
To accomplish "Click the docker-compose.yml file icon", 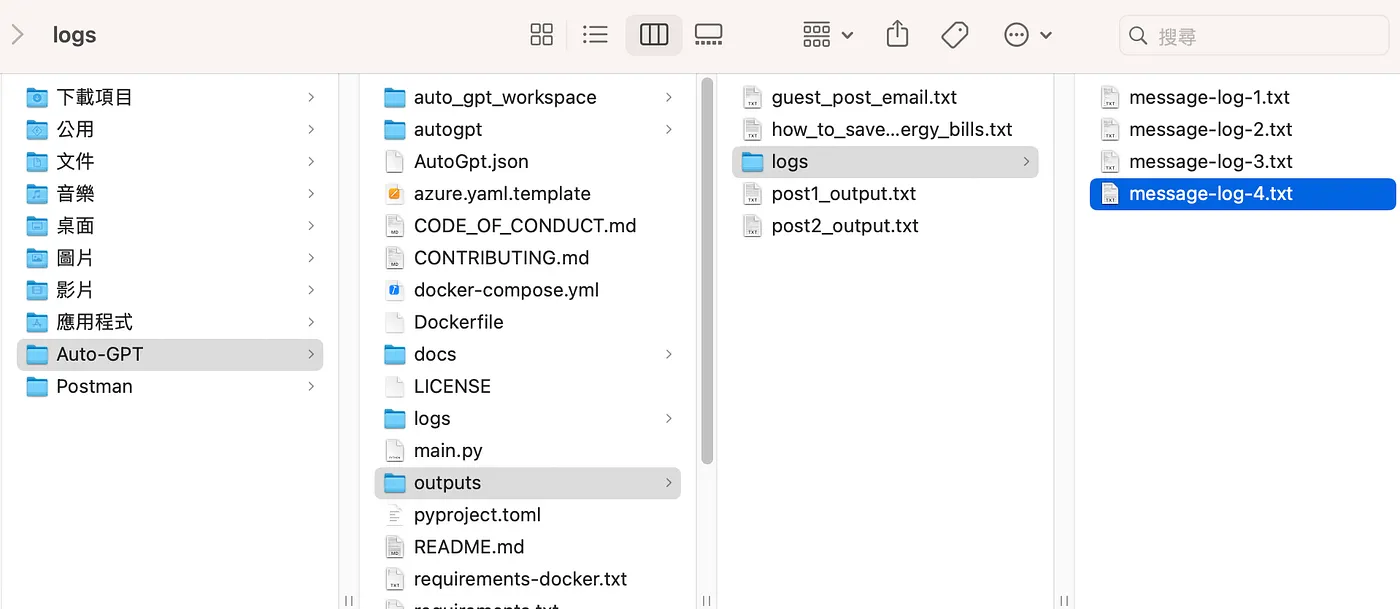I will pyautogui.click(x=394, y=289).
